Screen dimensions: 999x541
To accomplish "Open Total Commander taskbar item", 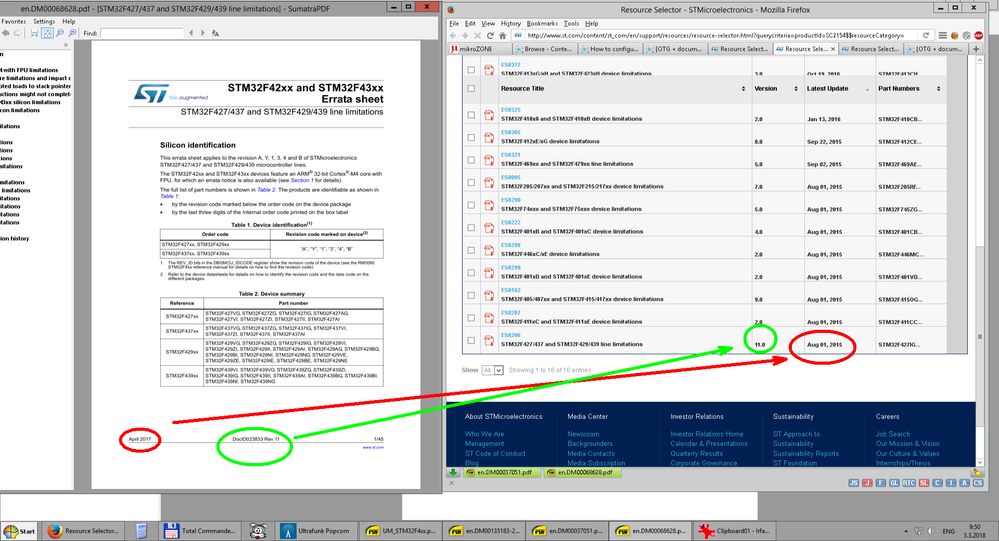I will 201,531.
